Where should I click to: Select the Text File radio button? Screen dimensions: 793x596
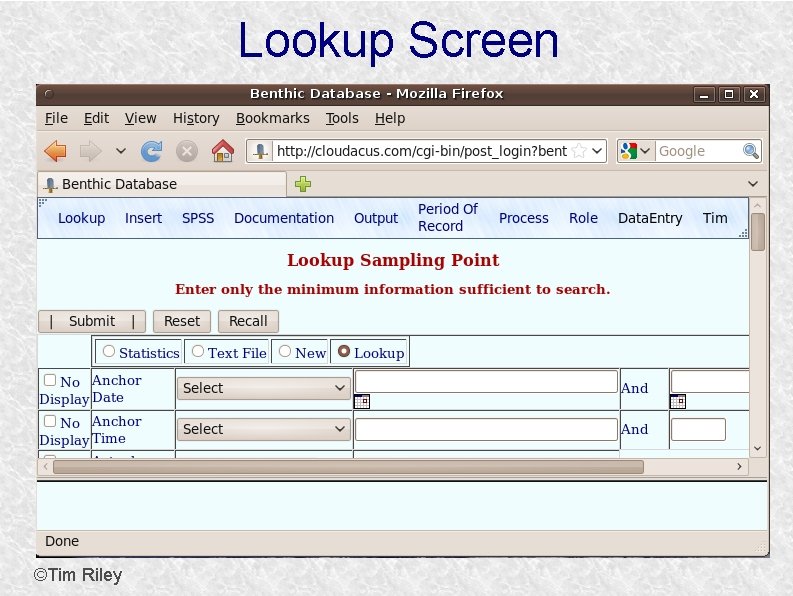pos(198,351)
